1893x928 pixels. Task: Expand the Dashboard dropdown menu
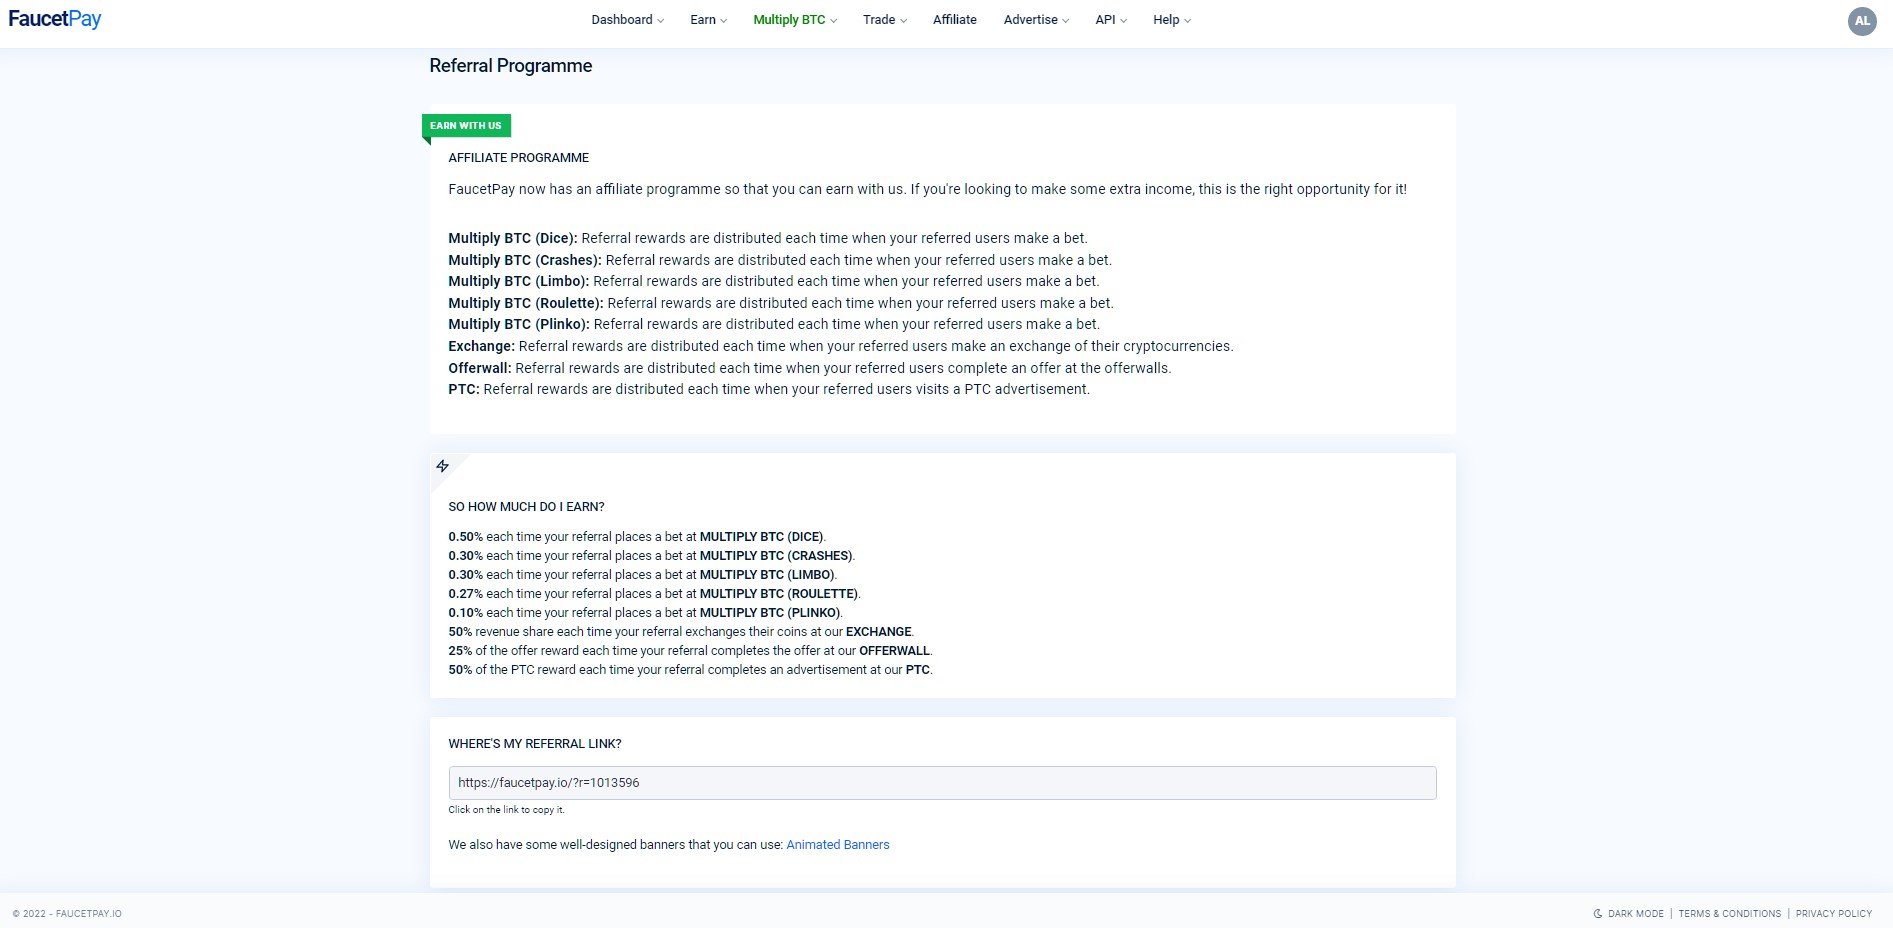627,20
